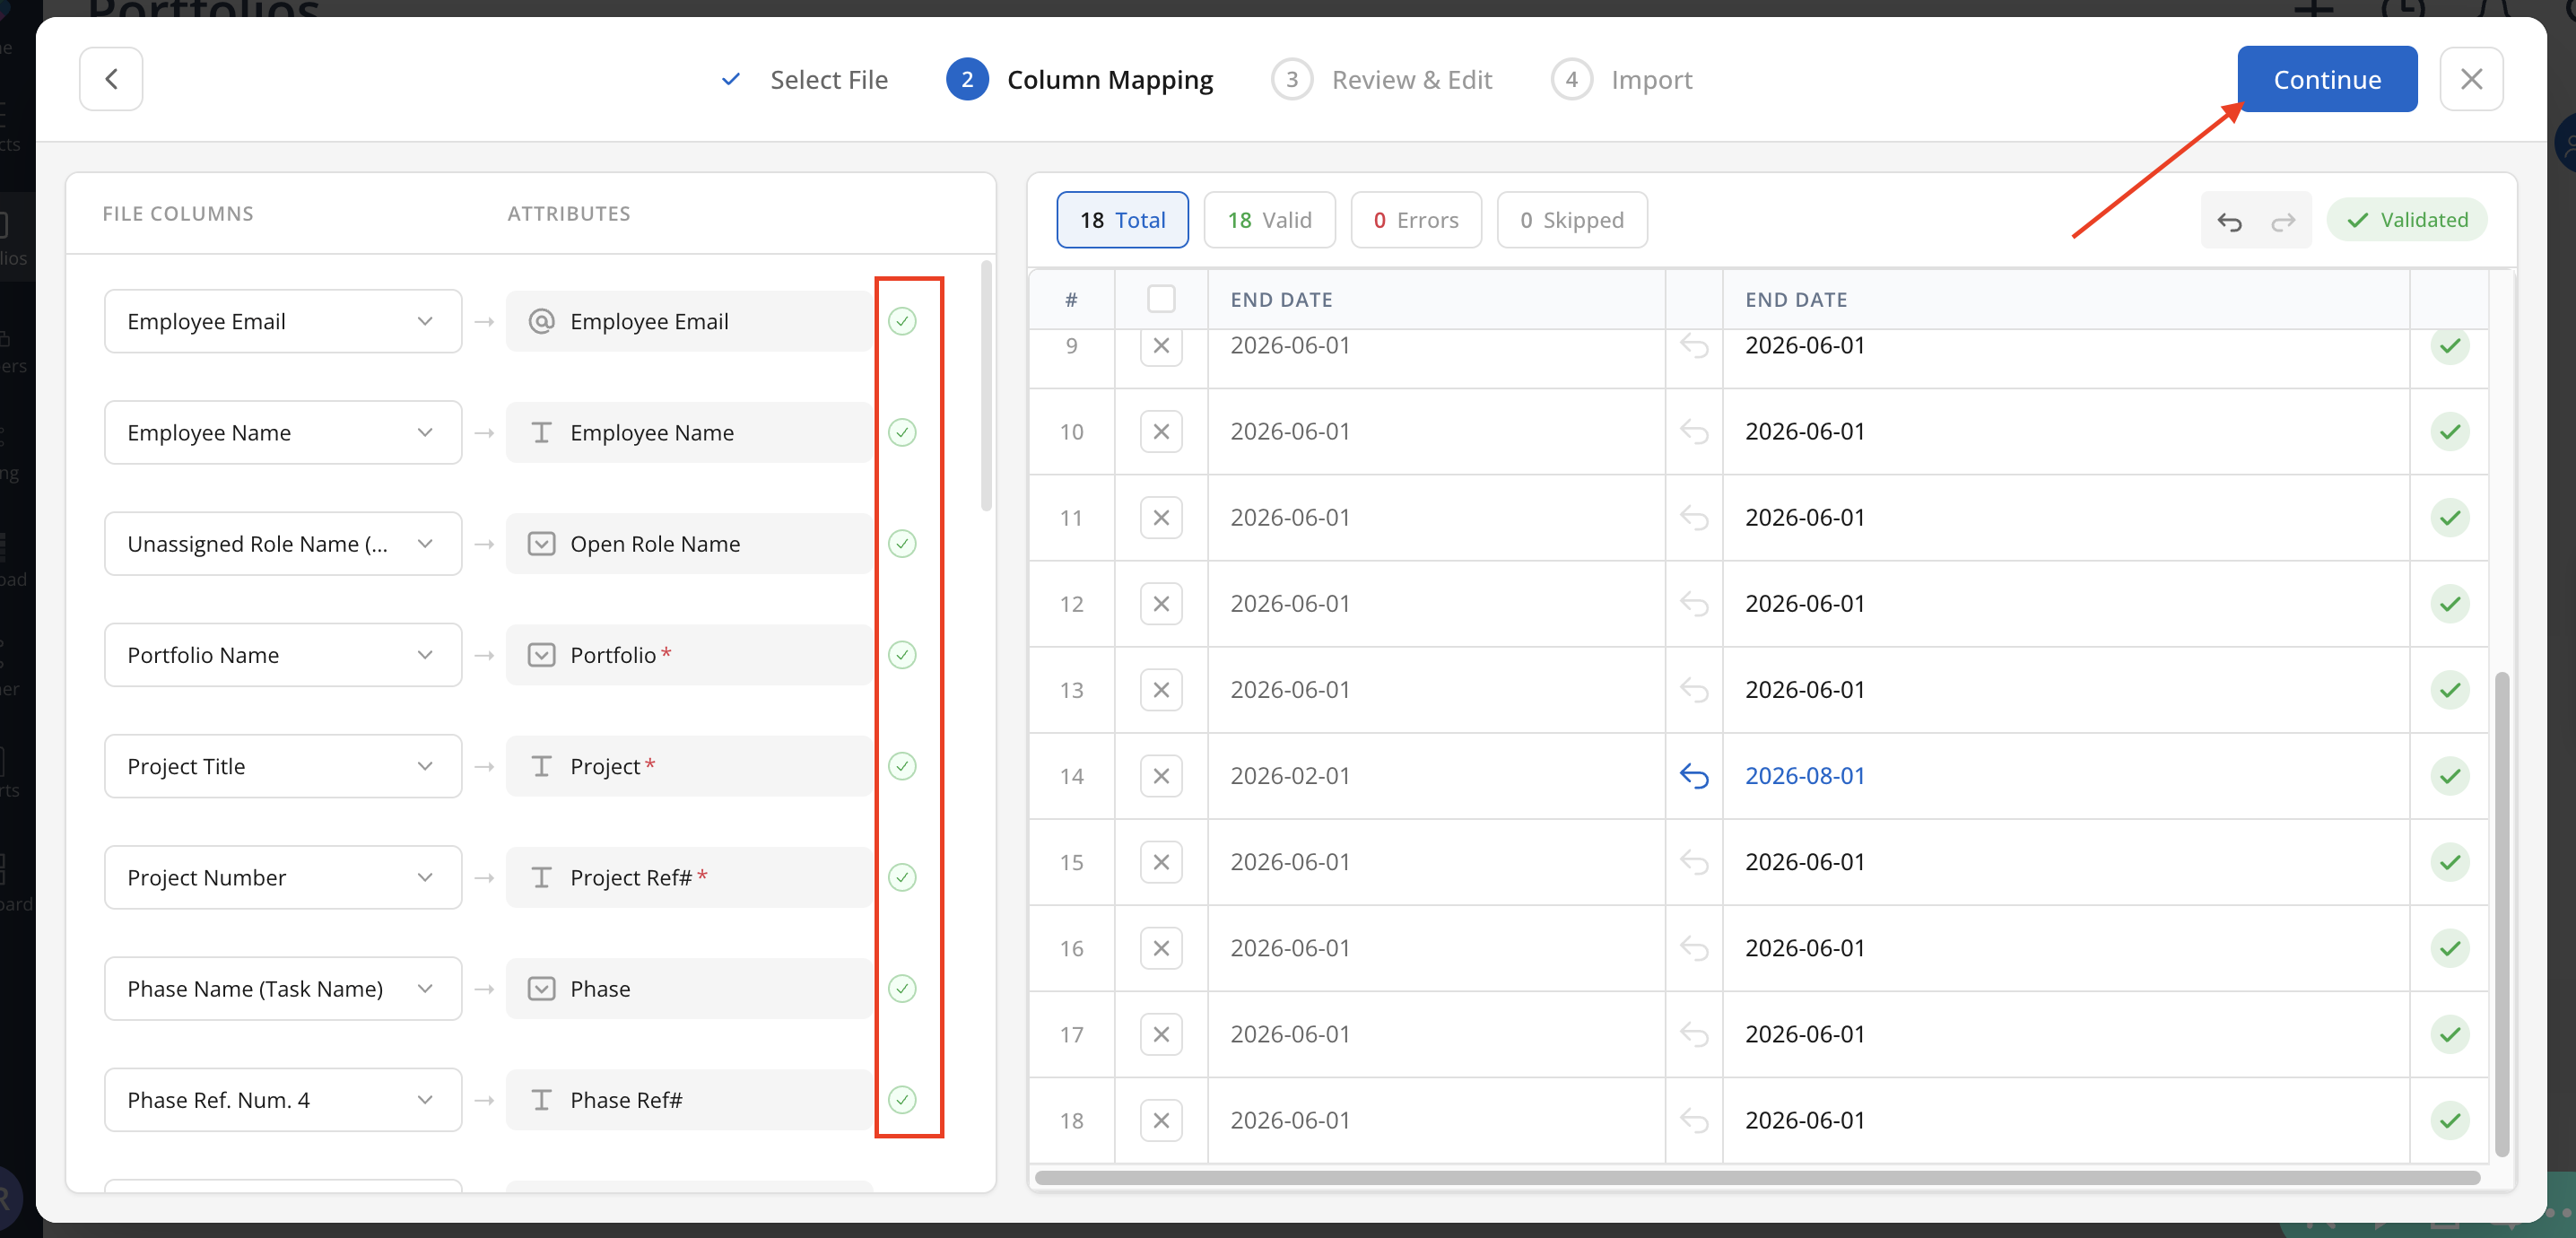
Task: Skip row 16 with its X button
Action: [x=1160, y=948]
